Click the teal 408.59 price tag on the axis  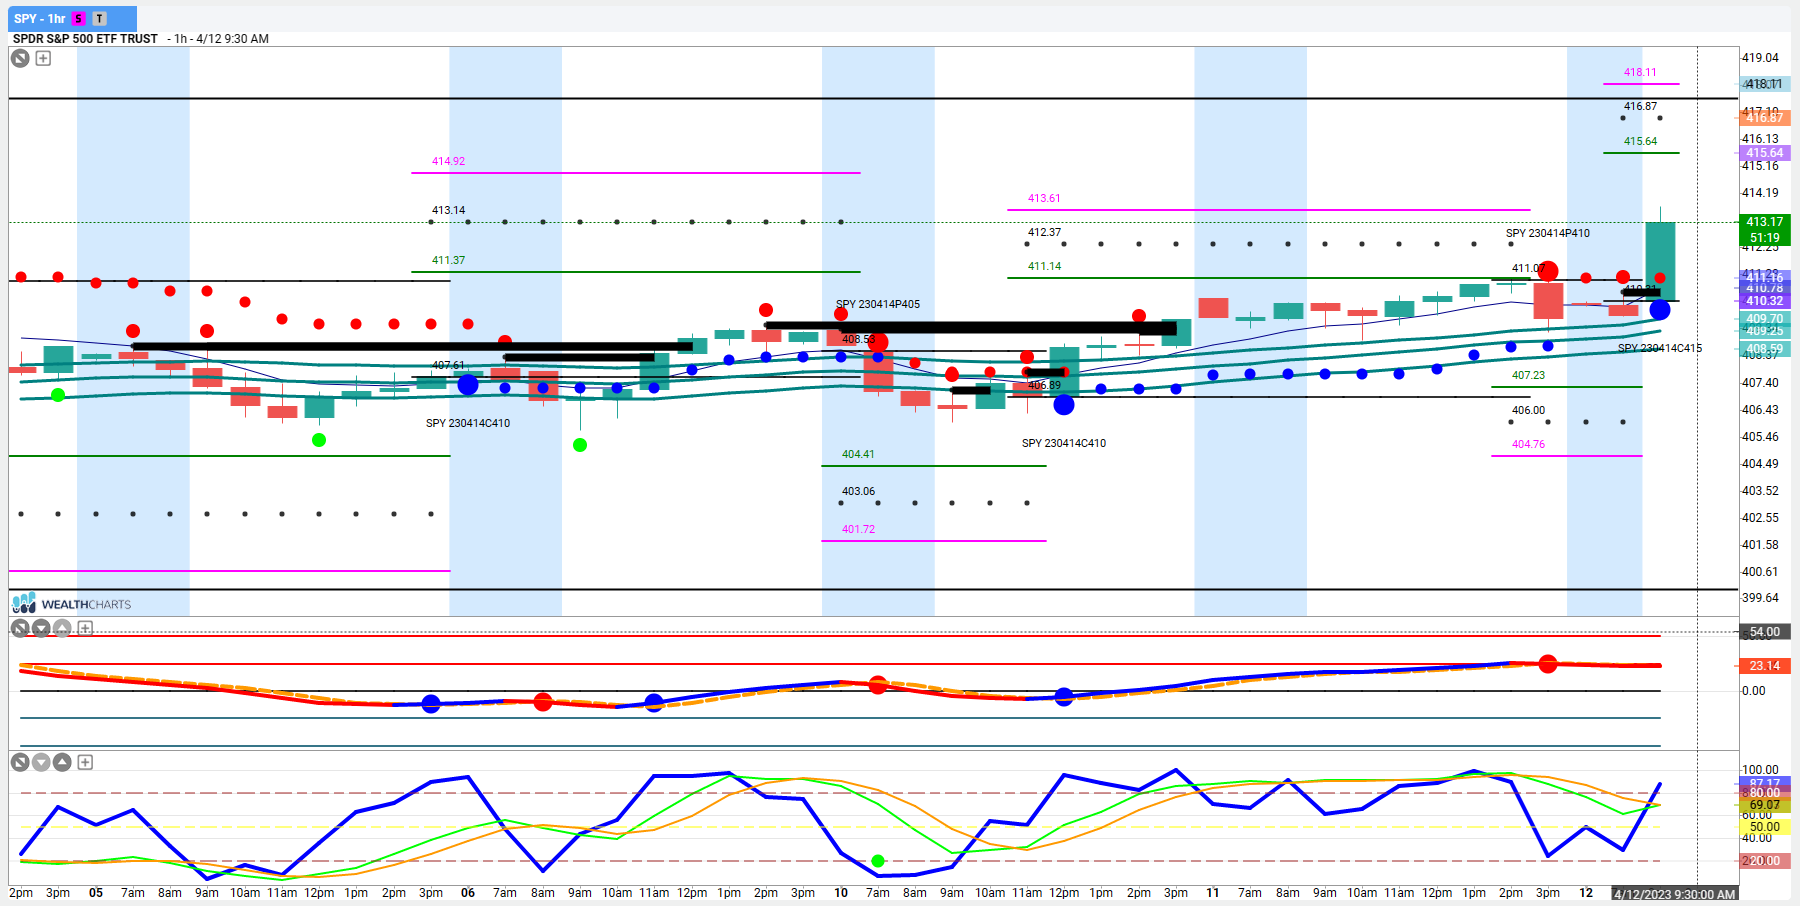click(x=1765, y=349)
